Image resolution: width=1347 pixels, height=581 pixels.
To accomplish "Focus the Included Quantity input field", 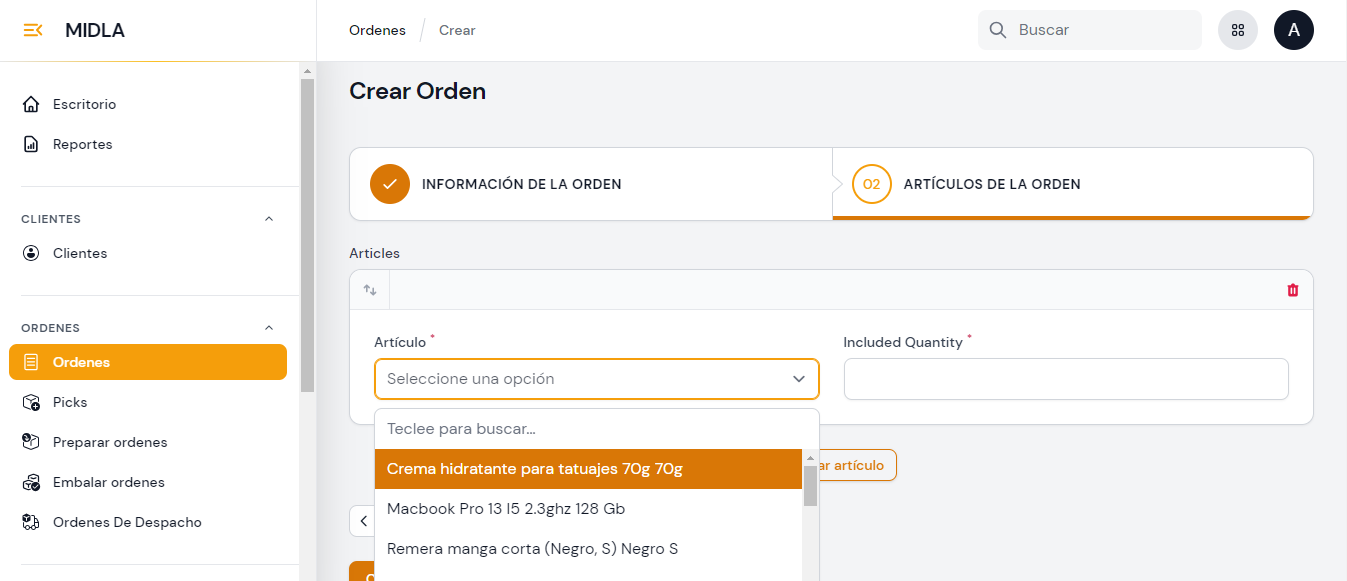I will pyautogui.click(x=1065, y=379).
